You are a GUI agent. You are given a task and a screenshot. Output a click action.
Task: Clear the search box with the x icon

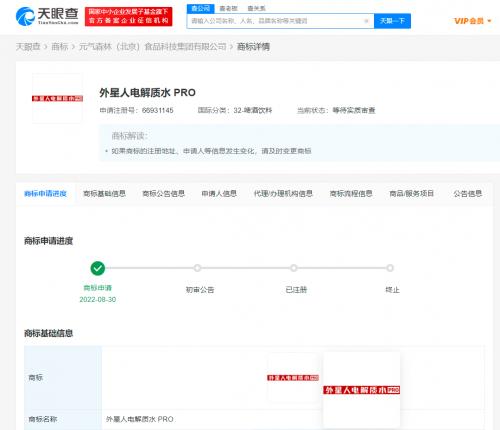(x=366, y=21)
